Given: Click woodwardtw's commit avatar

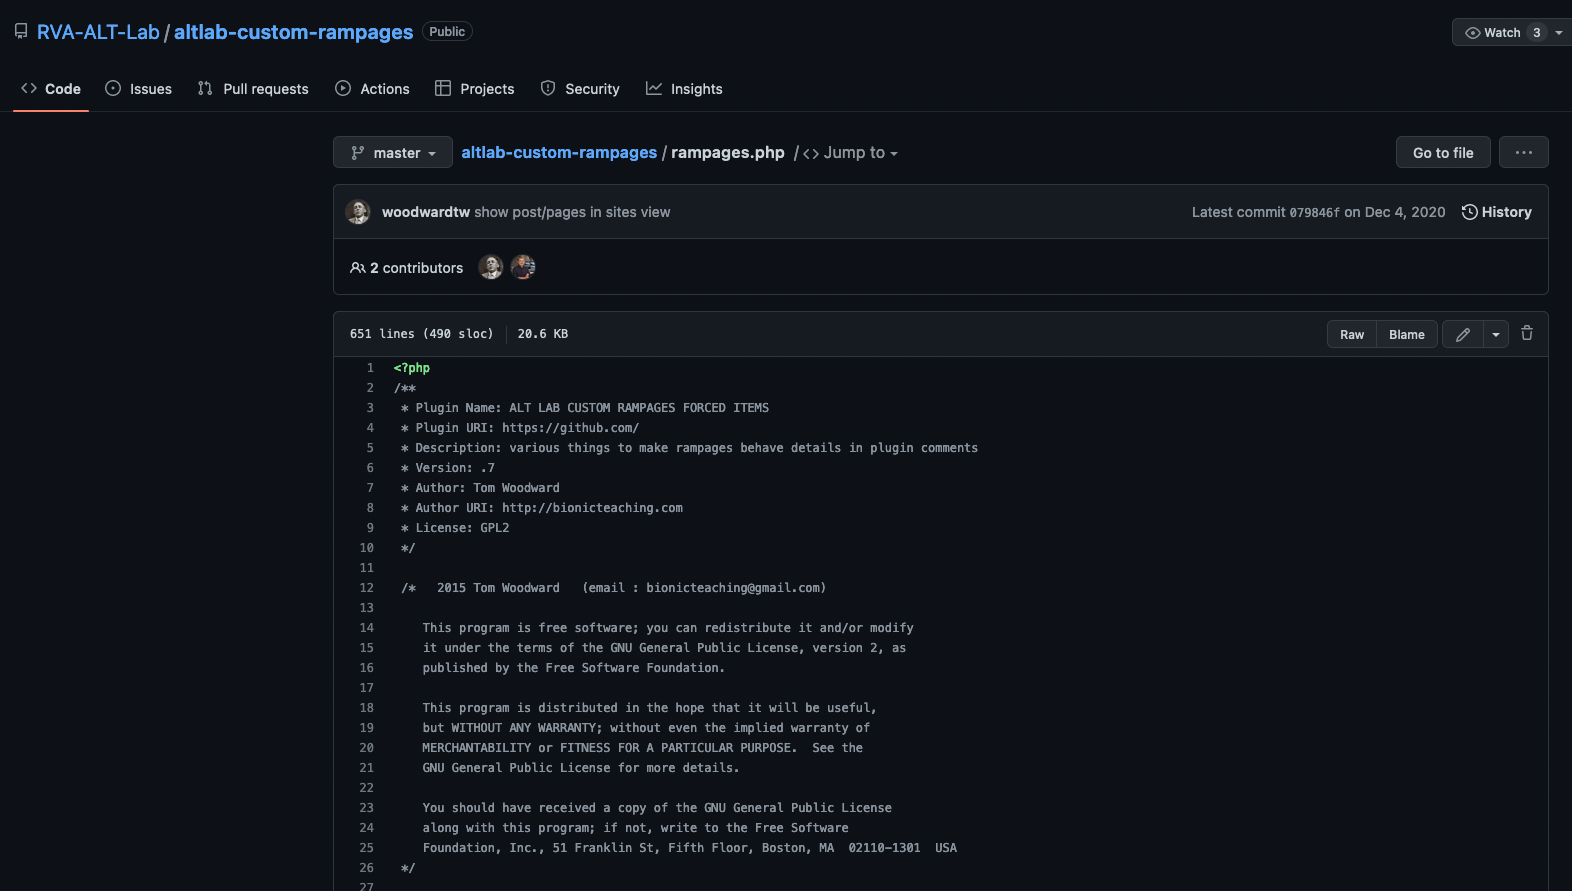Looking at the screenshot, I should tap(358, 212).
